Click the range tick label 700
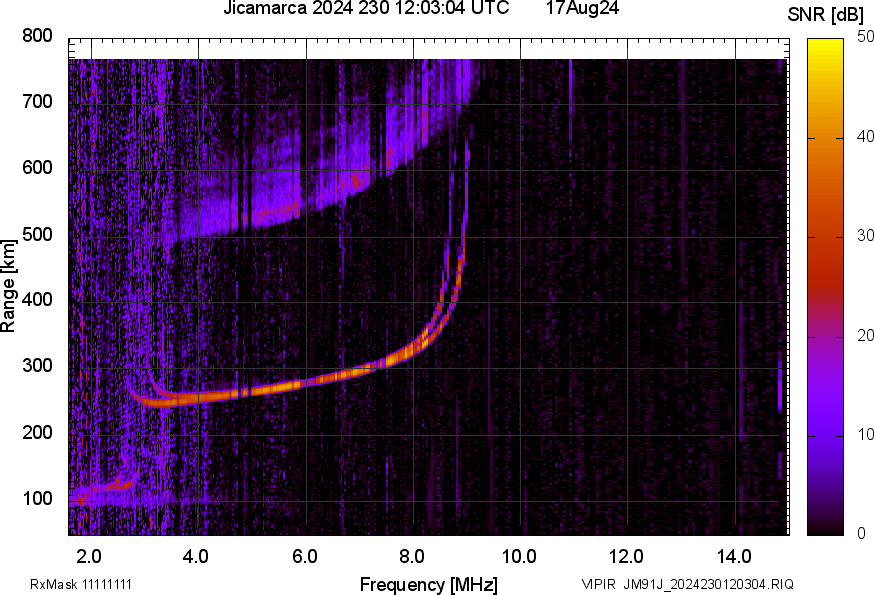Image resolution: width=874 pixels, height=595 pixels. (37, 101)
